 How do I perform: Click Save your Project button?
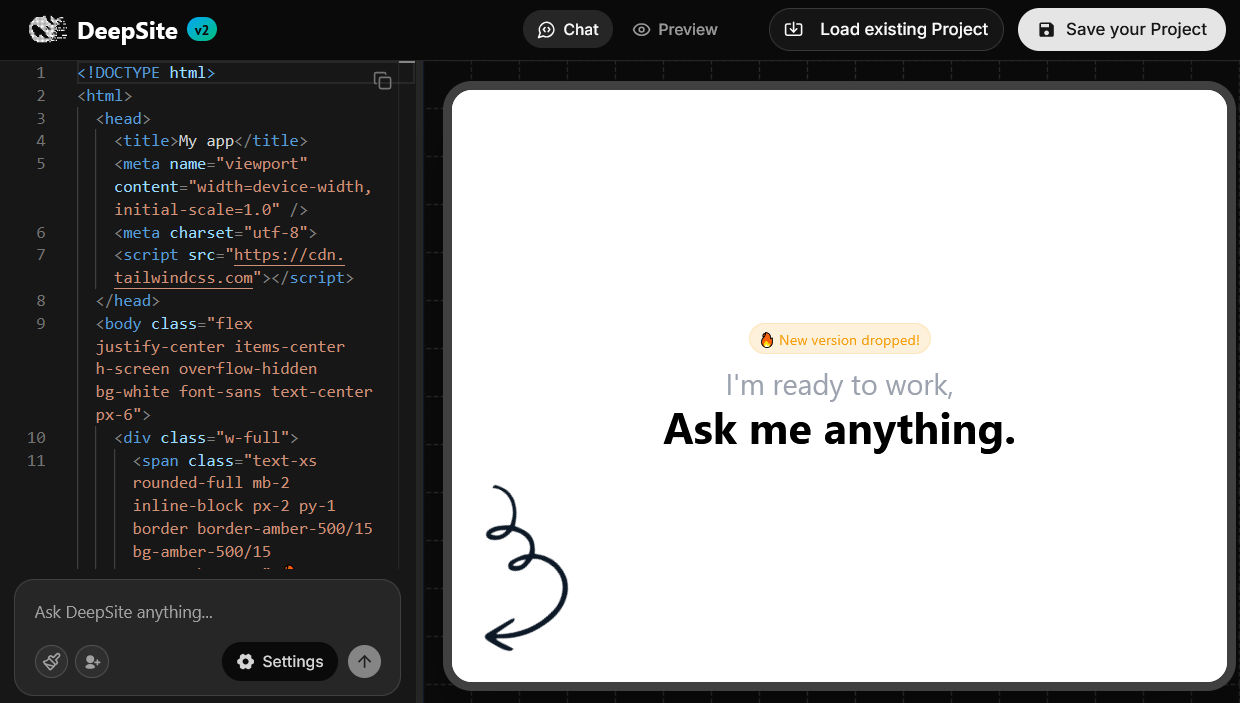coord(1122,29)
